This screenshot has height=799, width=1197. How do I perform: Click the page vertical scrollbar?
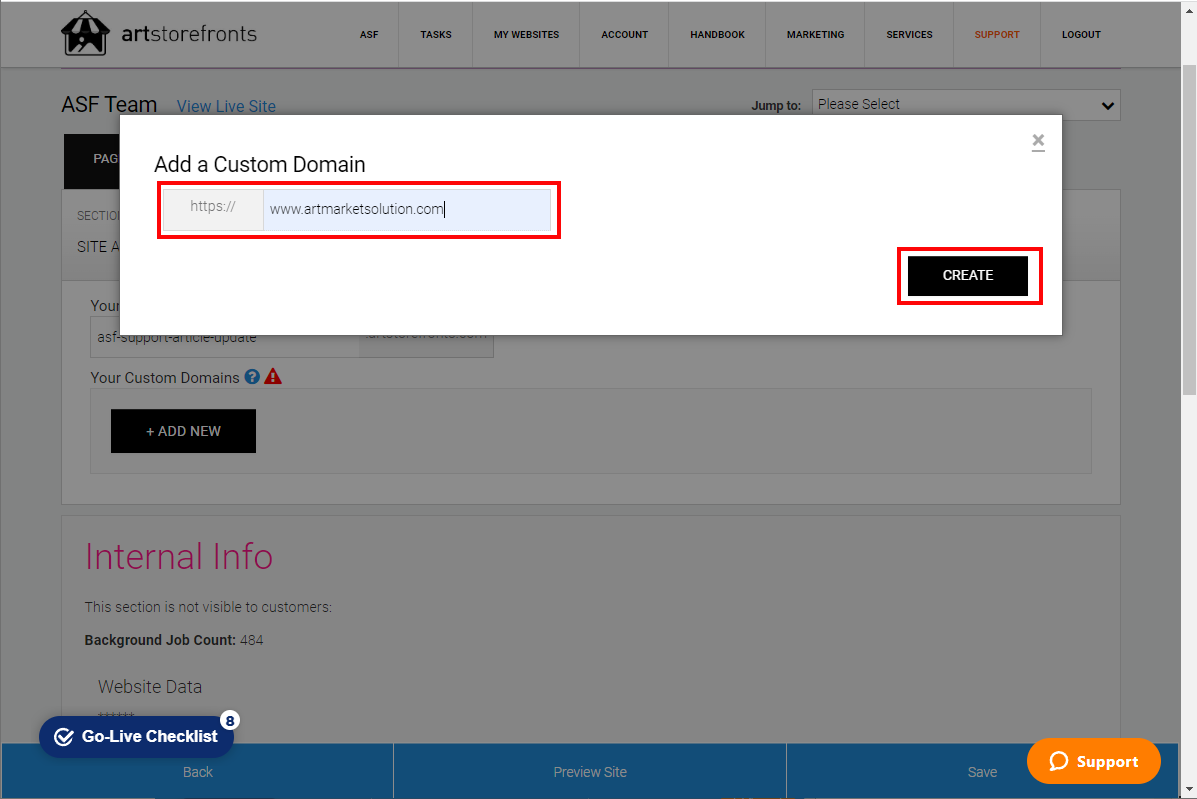tap(1189, 229)
